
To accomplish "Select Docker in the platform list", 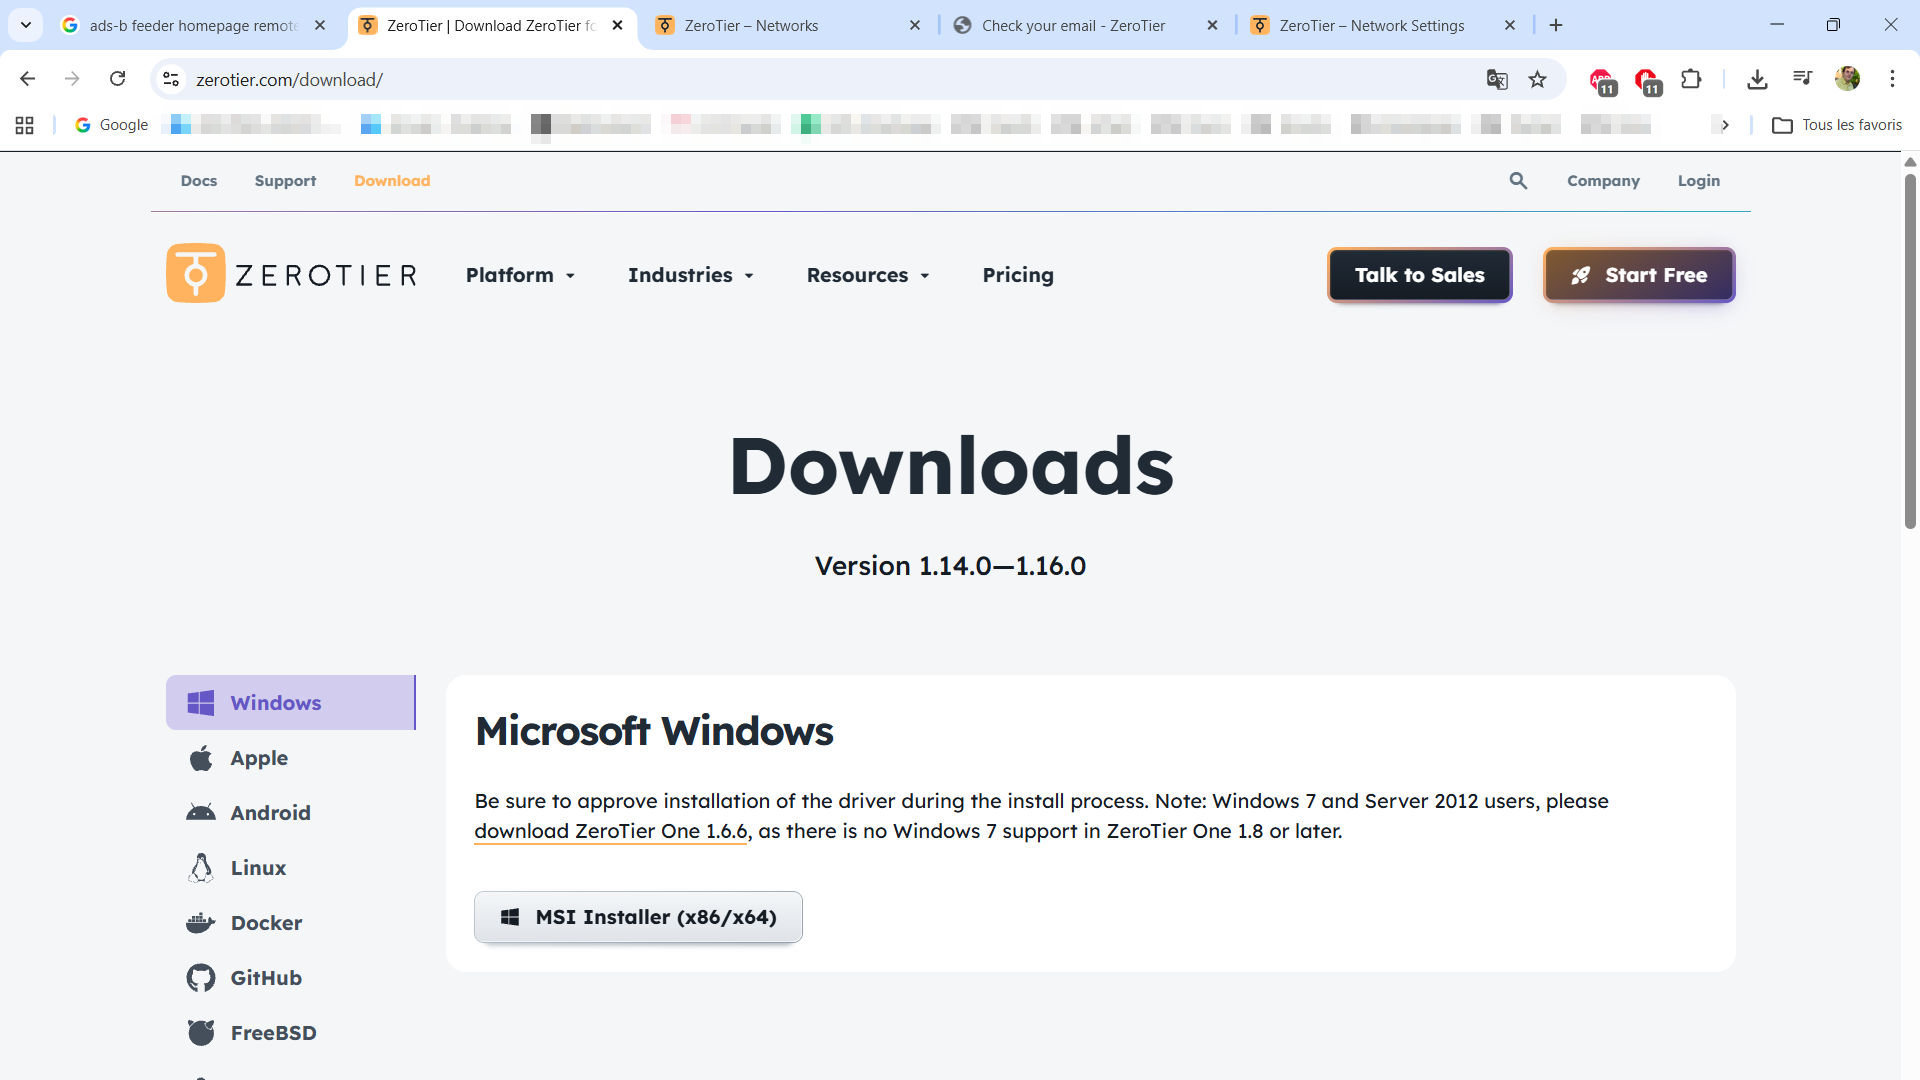I will [x=290, y=923].
